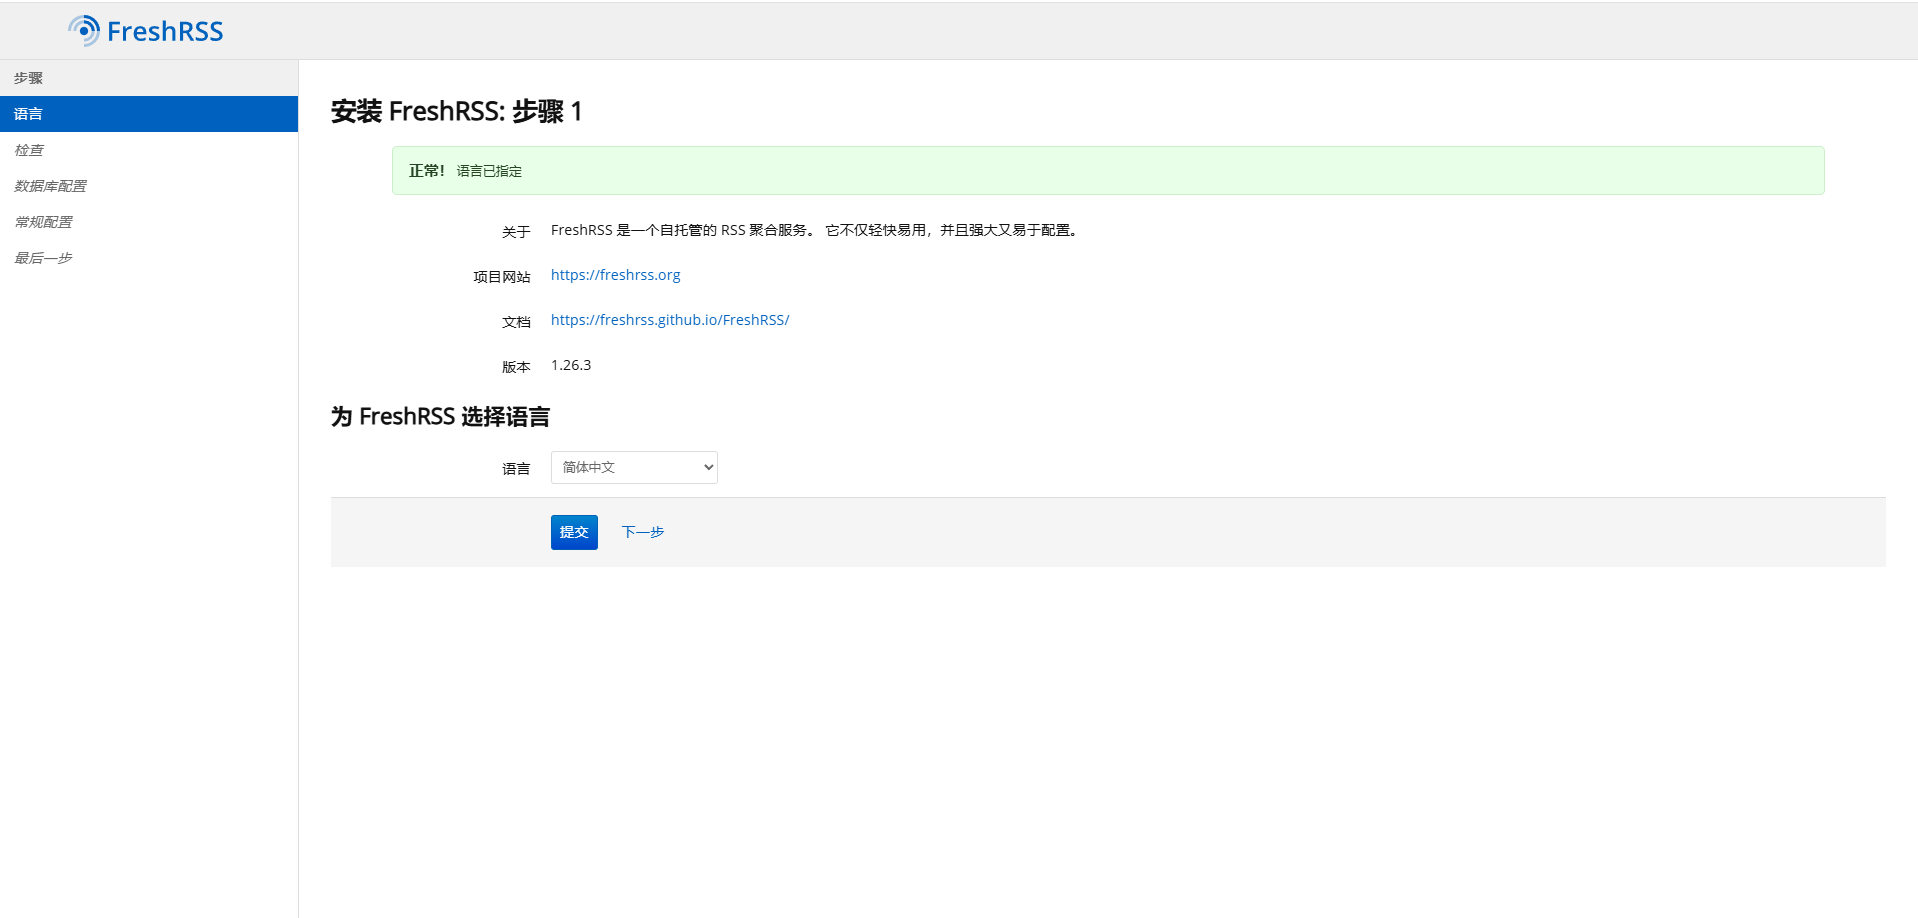This screenshot has height=918, width=1918.
Task: Select the 常规配置 step in sidebar
Action: click(x=149, y=222)
